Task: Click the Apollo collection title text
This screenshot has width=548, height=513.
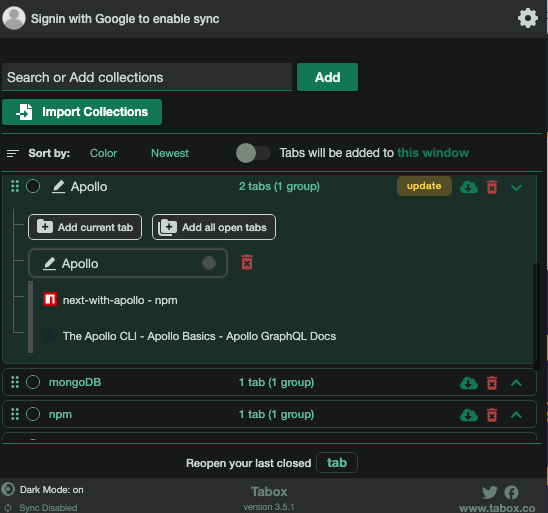Action: 89,187
